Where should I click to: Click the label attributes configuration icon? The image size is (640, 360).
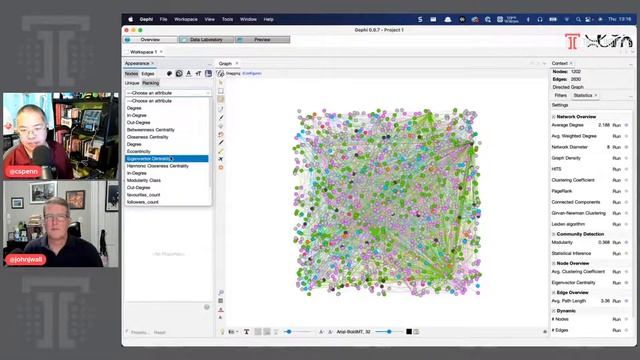pos(416,332)
